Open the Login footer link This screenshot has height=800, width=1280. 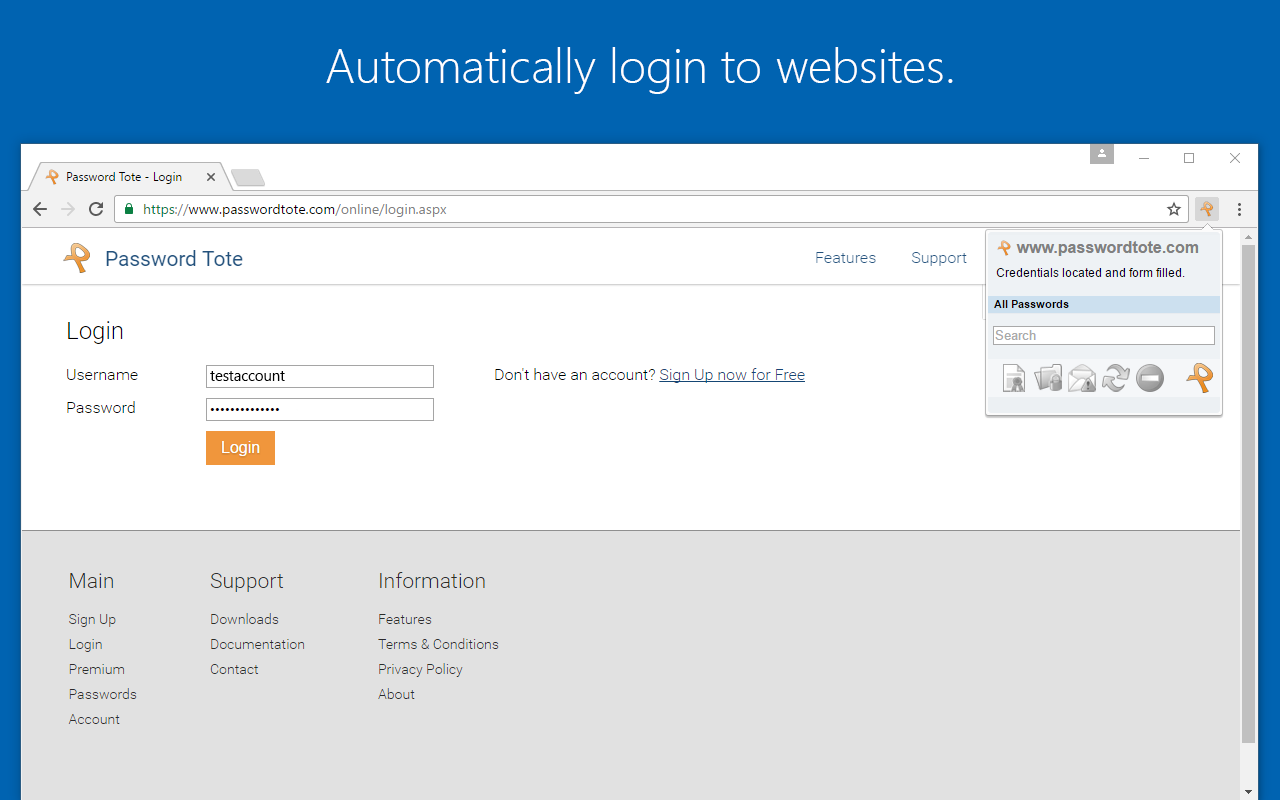pyautogui.click(x=86, y=644)
